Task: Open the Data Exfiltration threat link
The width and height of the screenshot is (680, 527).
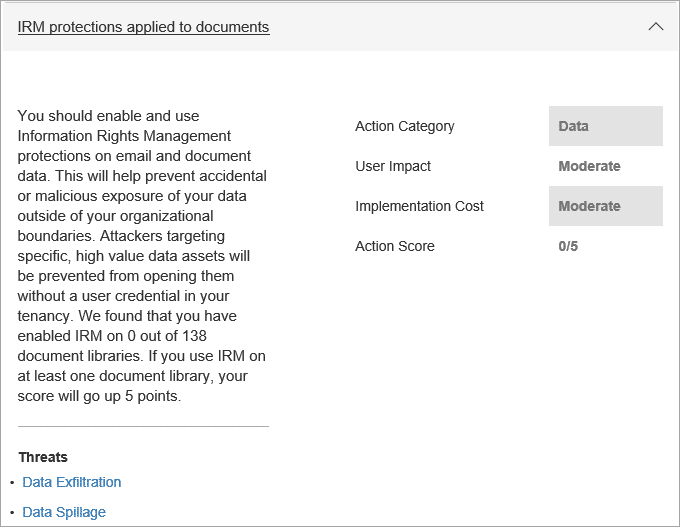Action: point(72,482)
